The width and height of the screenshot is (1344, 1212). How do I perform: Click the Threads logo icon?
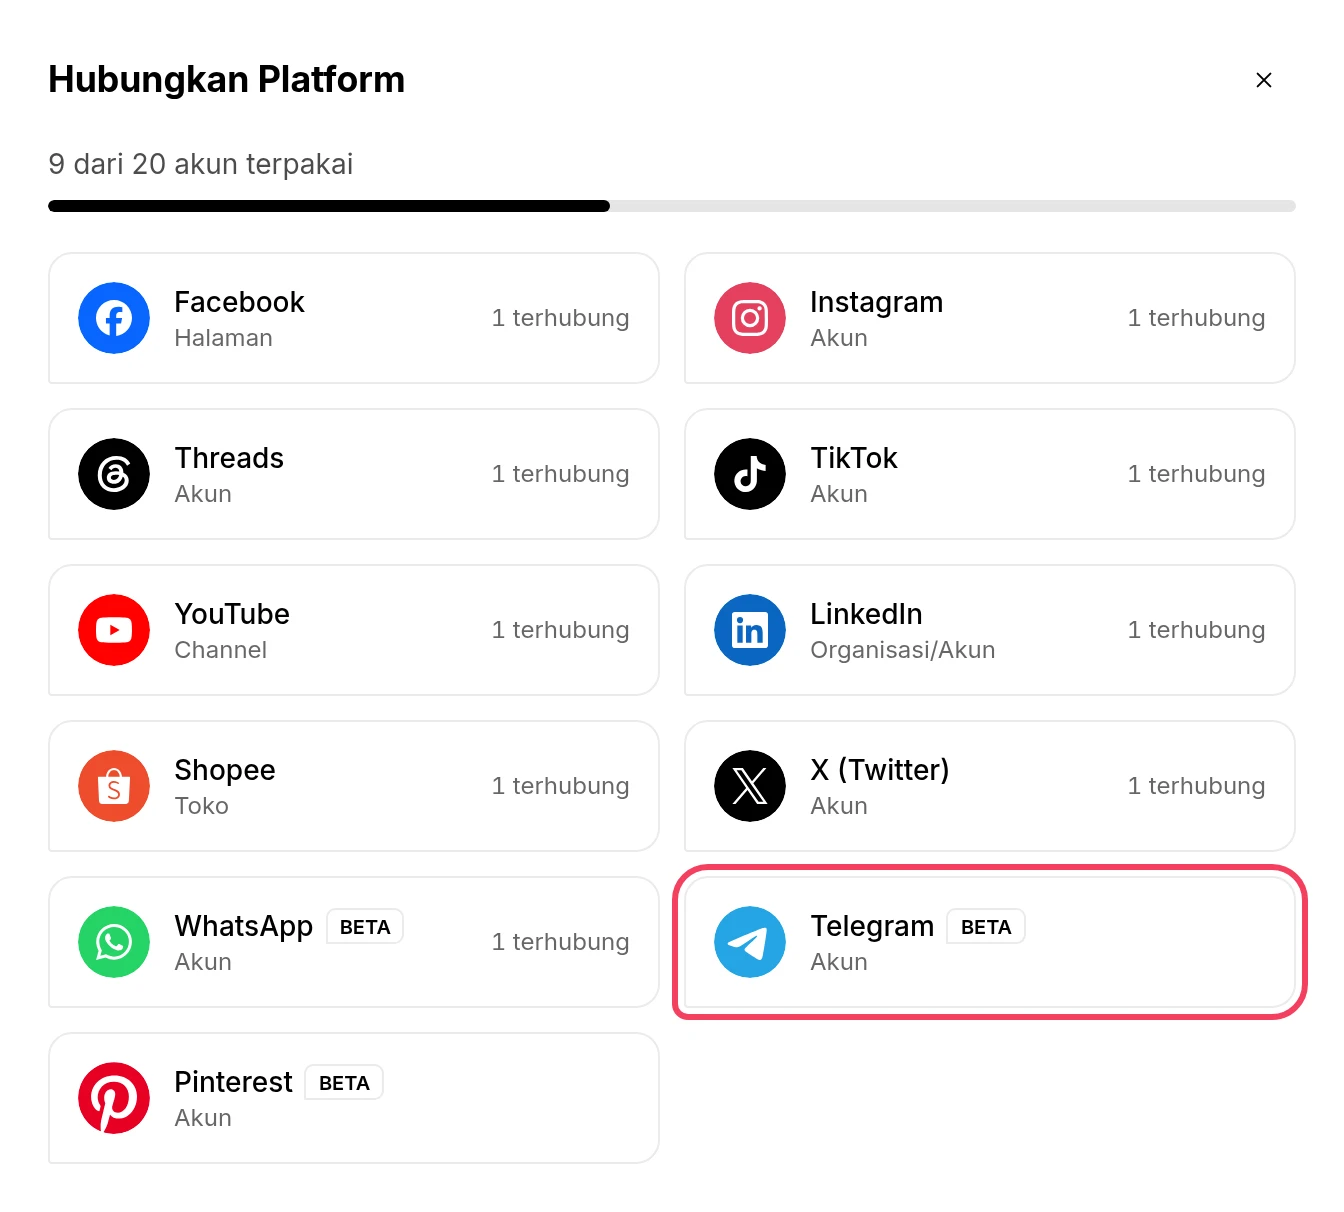(114, 474)
